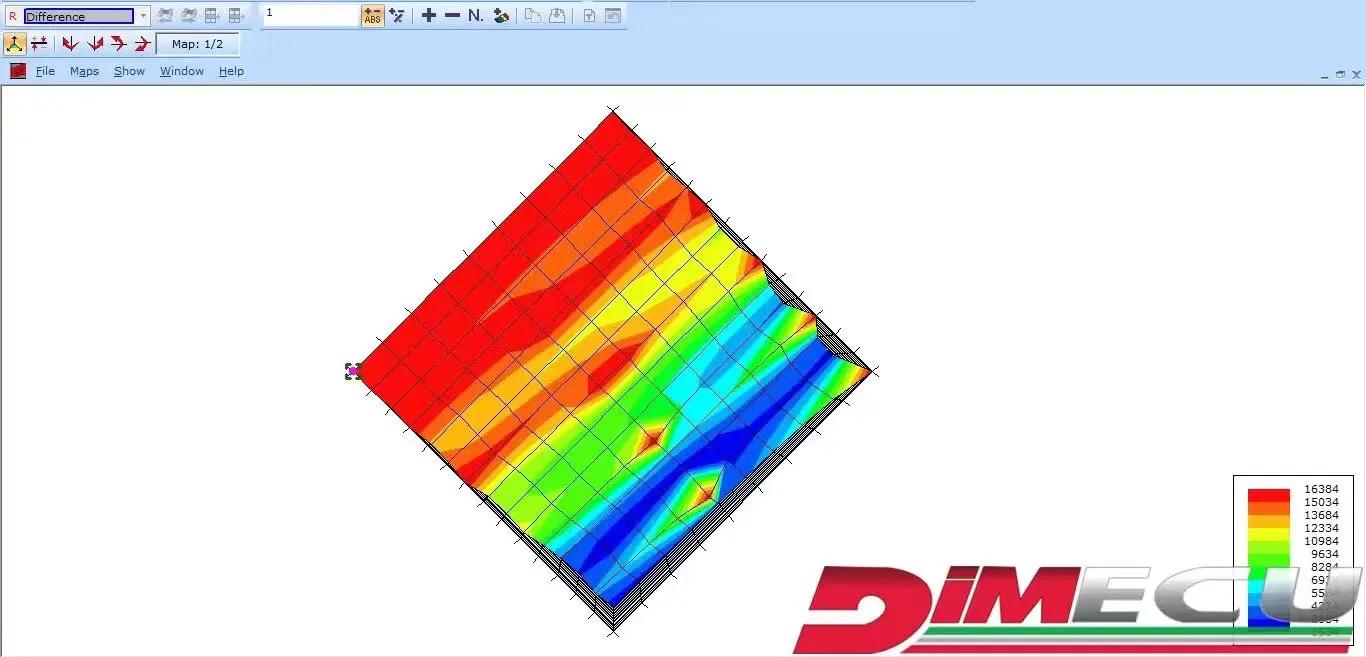Click the second grayed link icon after dropdown
The height and width of the screenshot is (657, 1366).
[x=188, y=16]
